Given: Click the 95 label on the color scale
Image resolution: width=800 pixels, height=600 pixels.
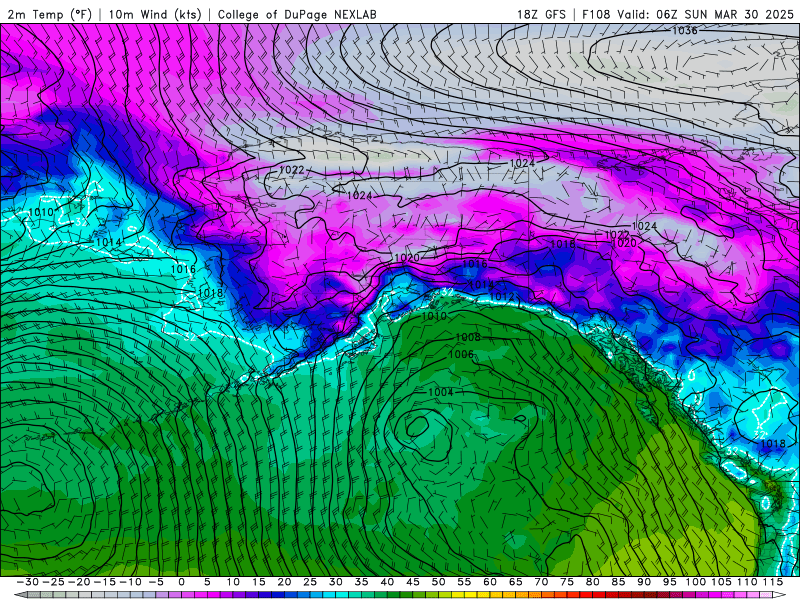Looking at the screenshot, I should point(670,582).
